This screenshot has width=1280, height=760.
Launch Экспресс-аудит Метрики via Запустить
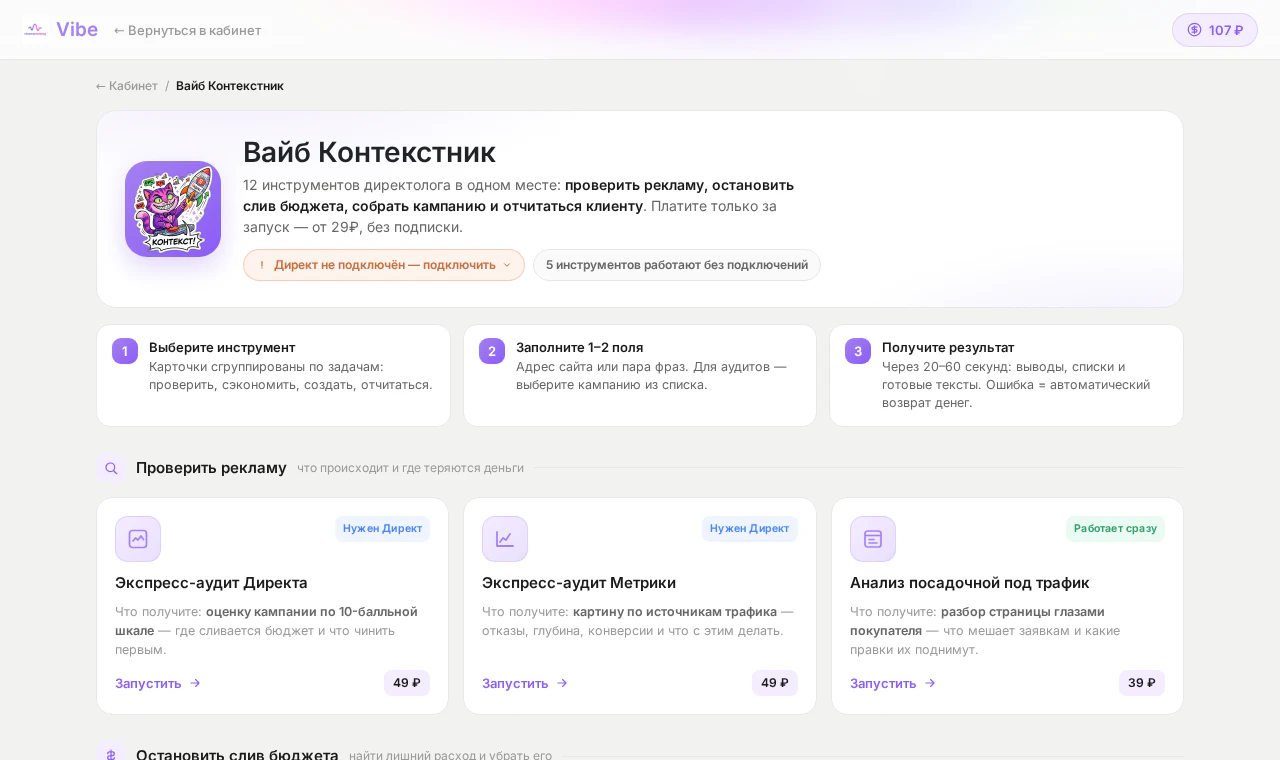point(525,683)
